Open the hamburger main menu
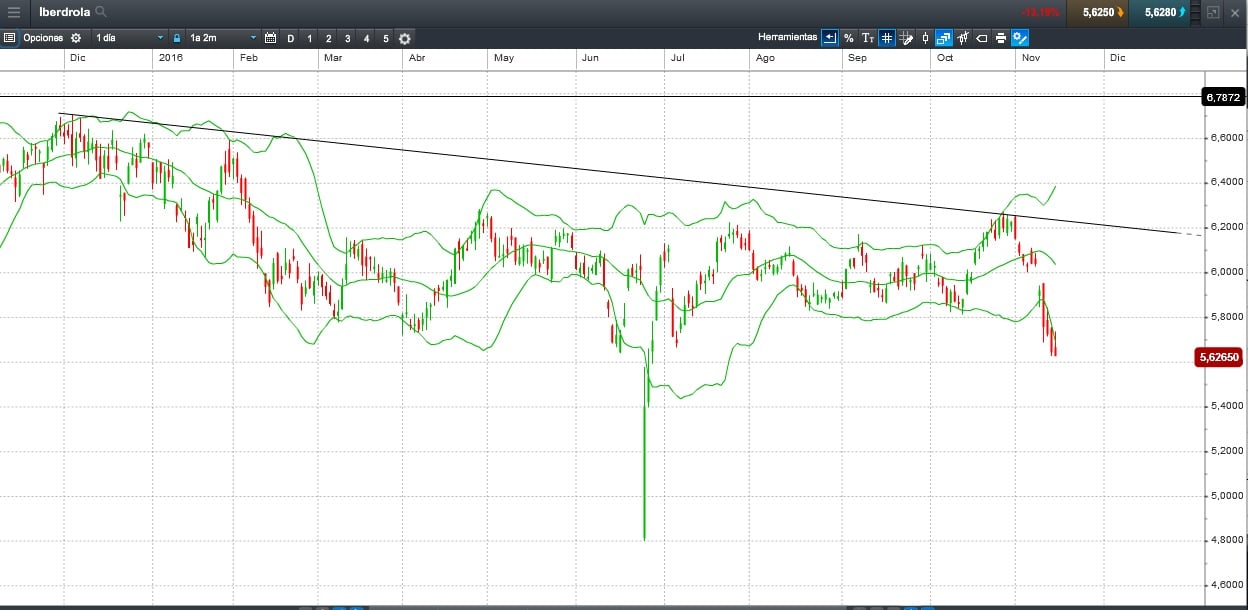 pos(14,13)
